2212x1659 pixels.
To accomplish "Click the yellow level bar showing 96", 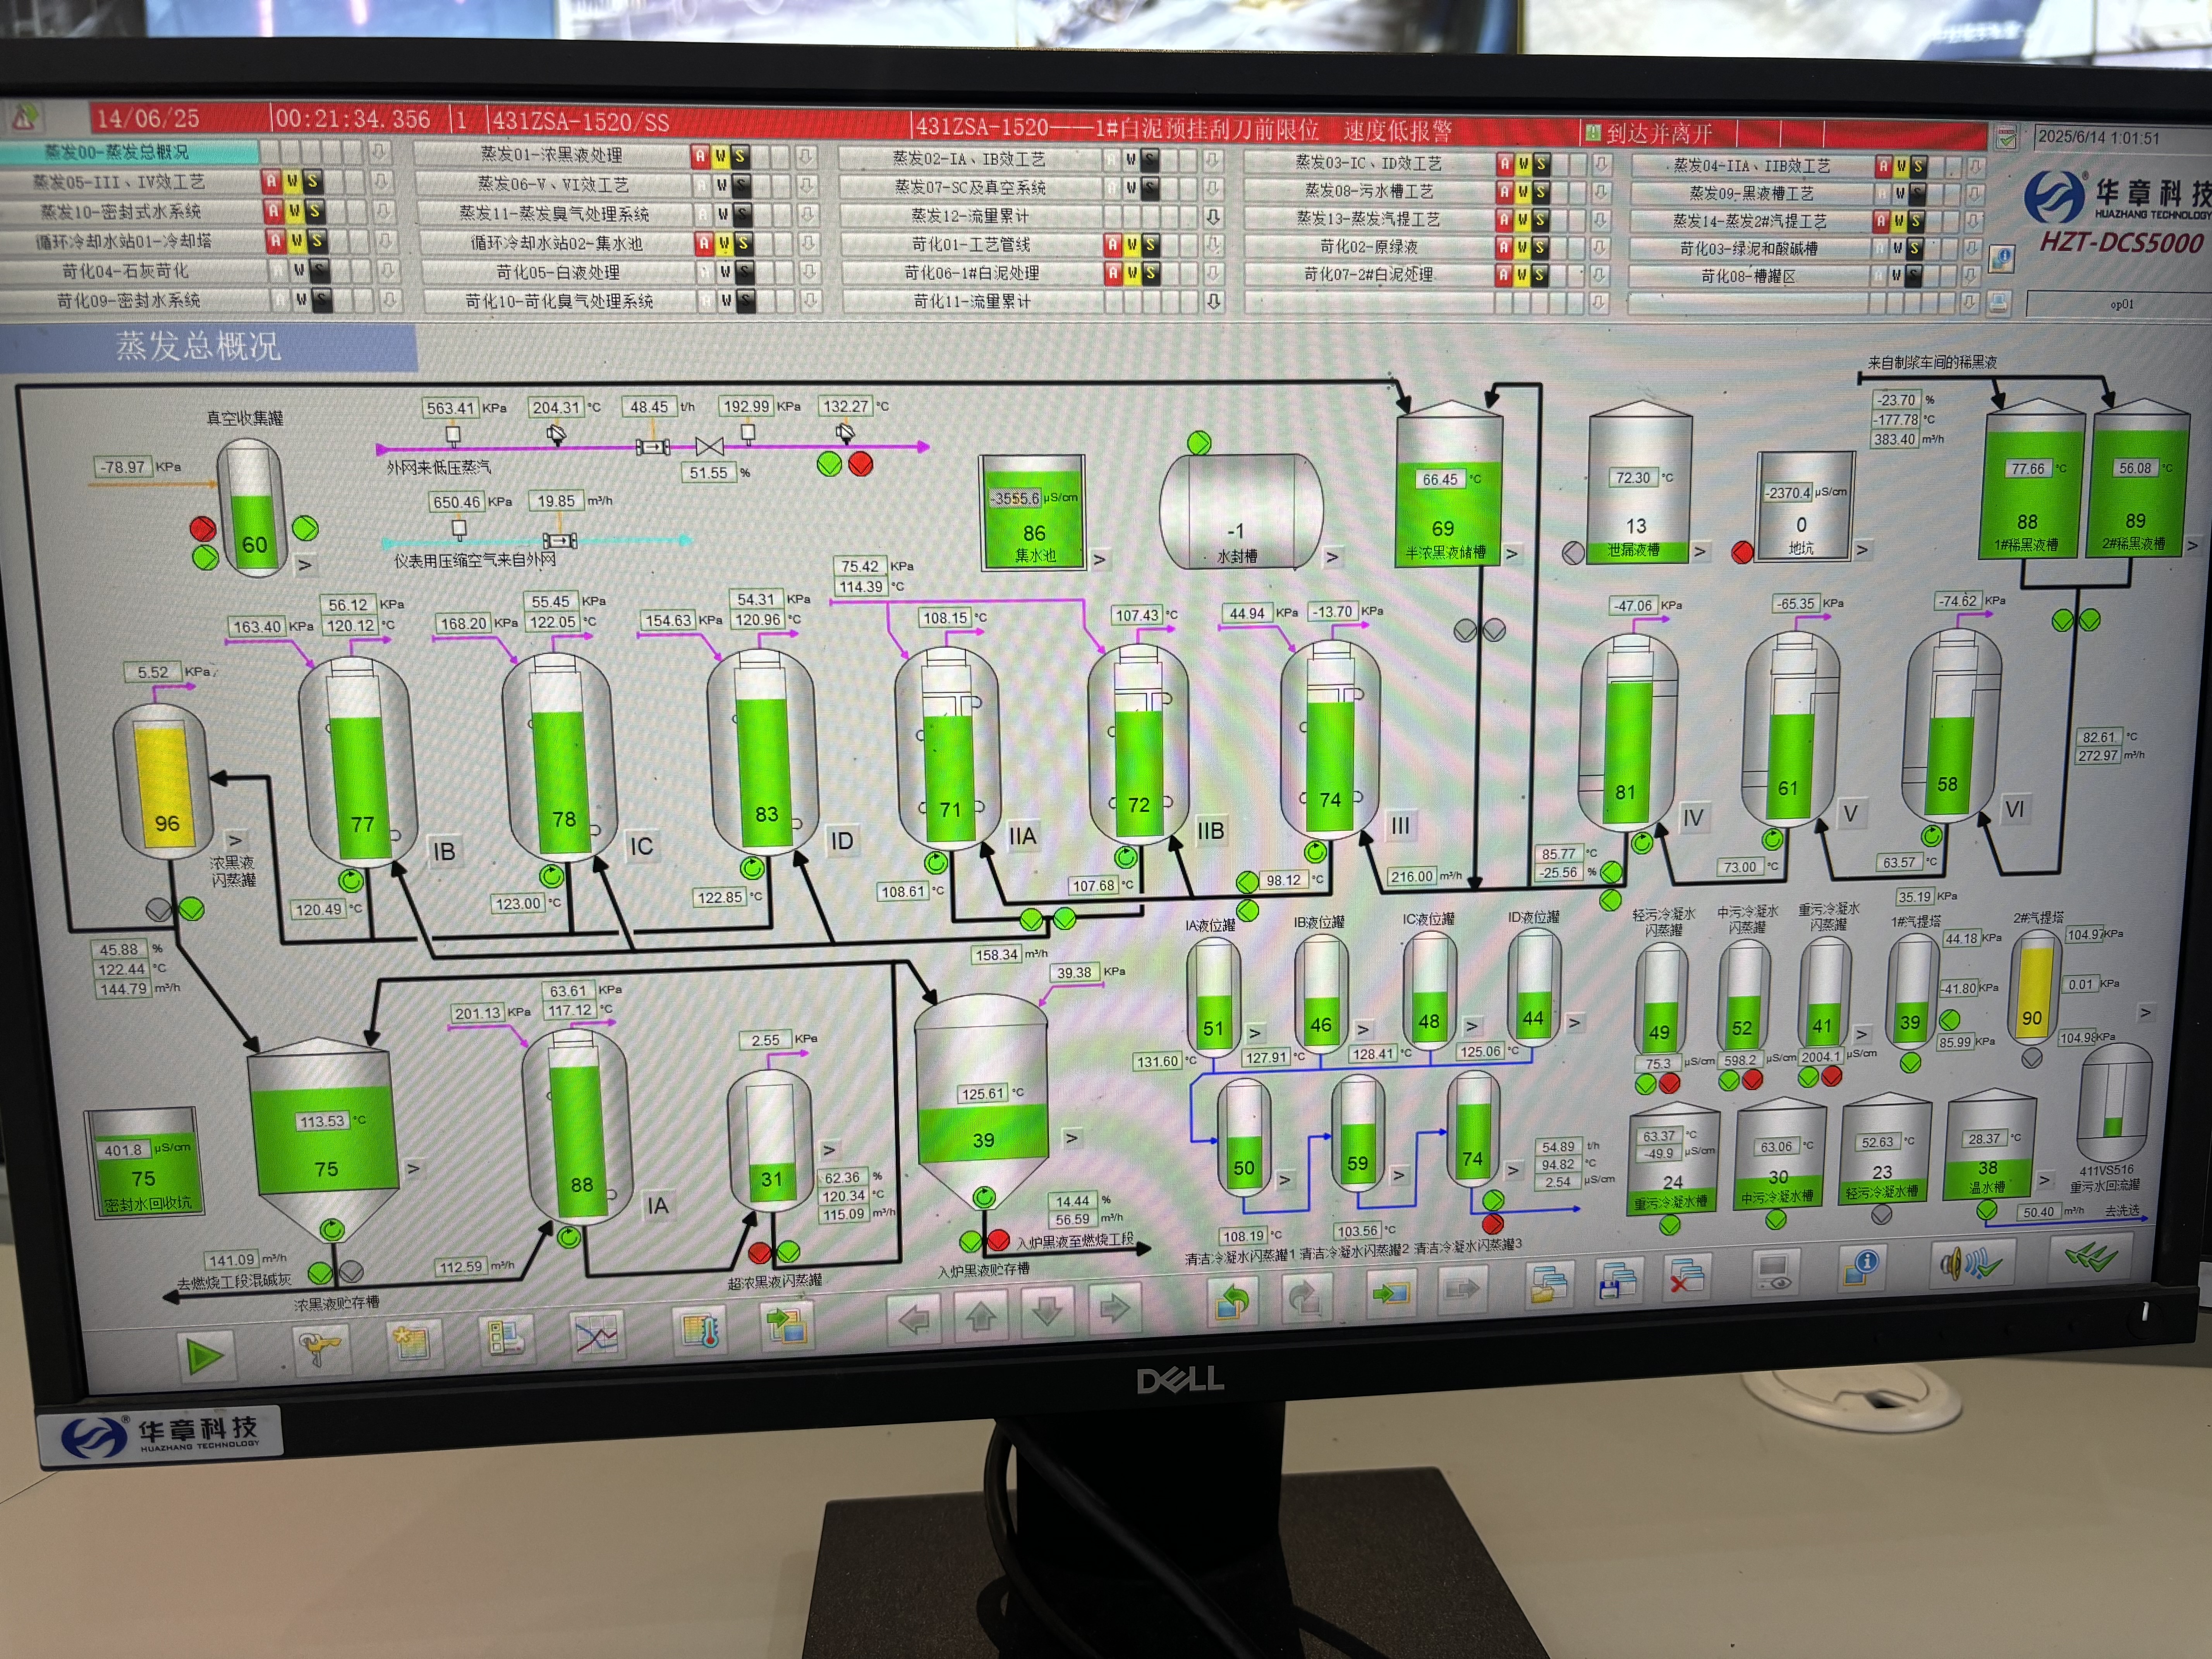I will coord(164,787).
